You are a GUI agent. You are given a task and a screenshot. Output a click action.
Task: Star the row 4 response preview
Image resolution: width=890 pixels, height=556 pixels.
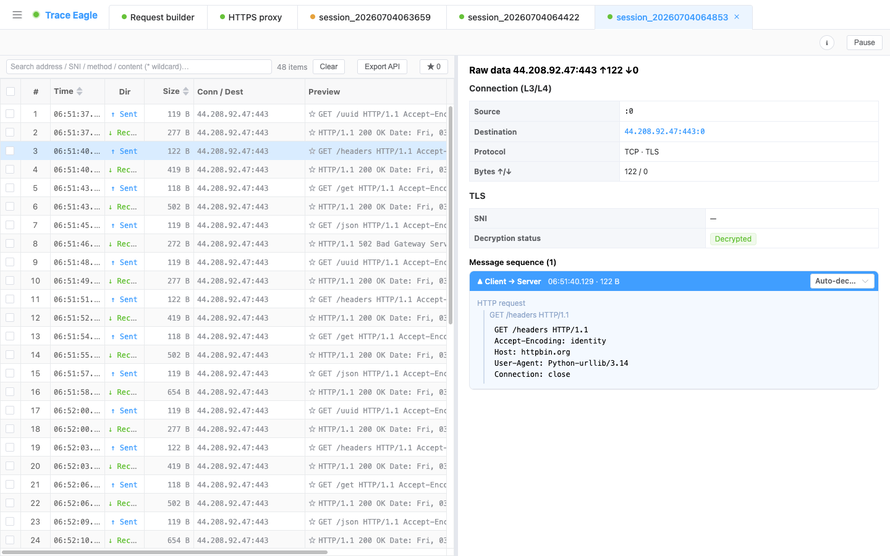click(312, 170)
